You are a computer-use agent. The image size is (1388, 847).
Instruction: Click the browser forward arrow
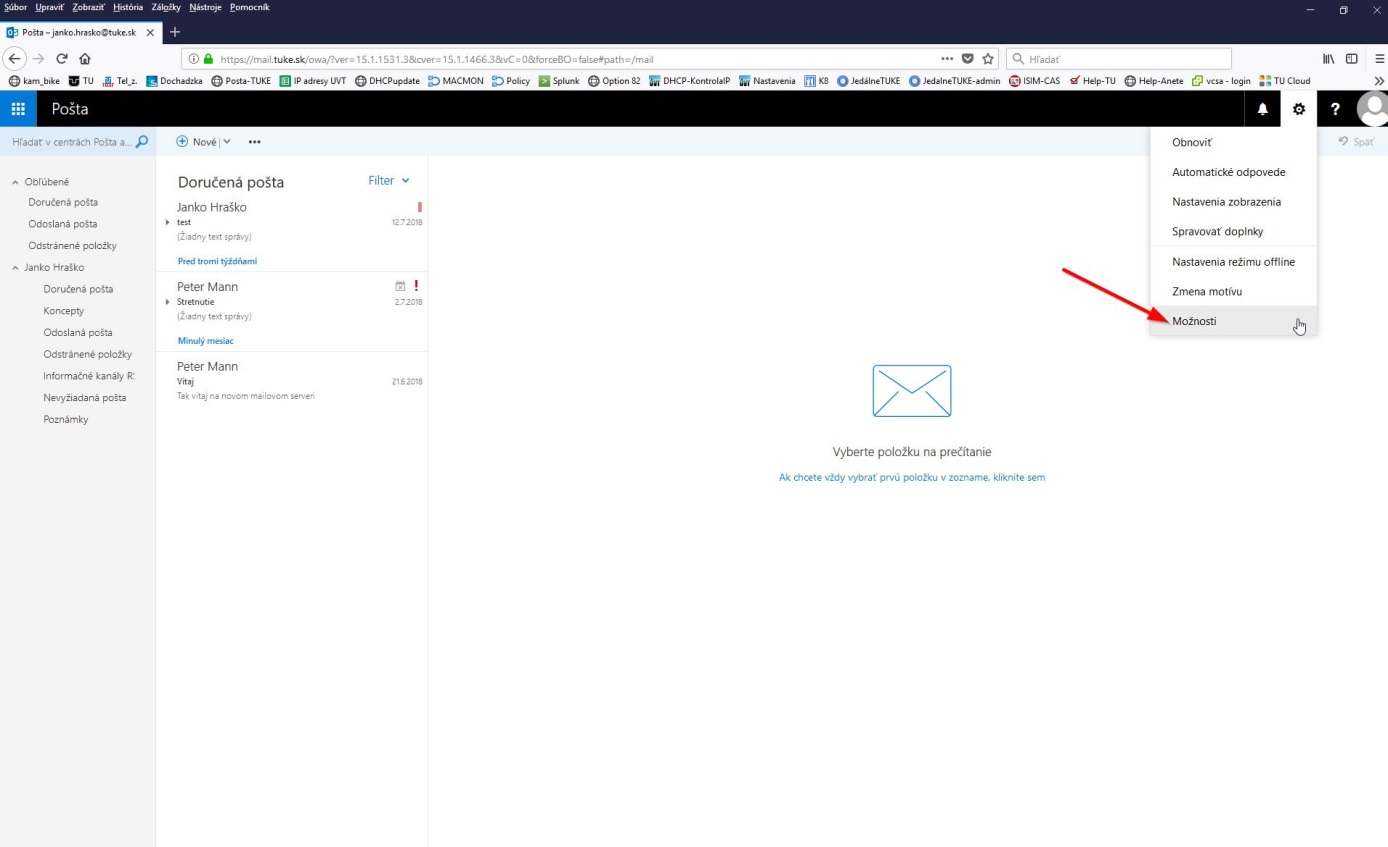pyautogui.click(x=39, y=58)
